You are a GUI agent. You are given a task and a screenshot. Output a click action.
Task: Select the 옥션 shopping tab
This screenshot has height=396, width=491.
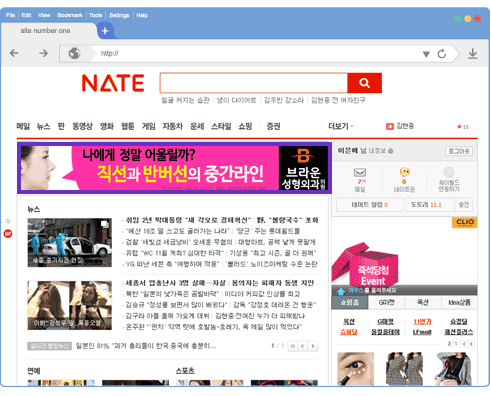(423, 302)
